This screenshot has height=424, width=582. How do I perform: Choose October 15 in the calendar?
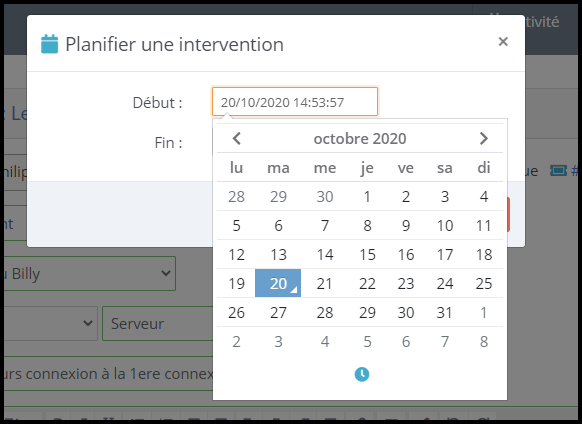[367, 255]
